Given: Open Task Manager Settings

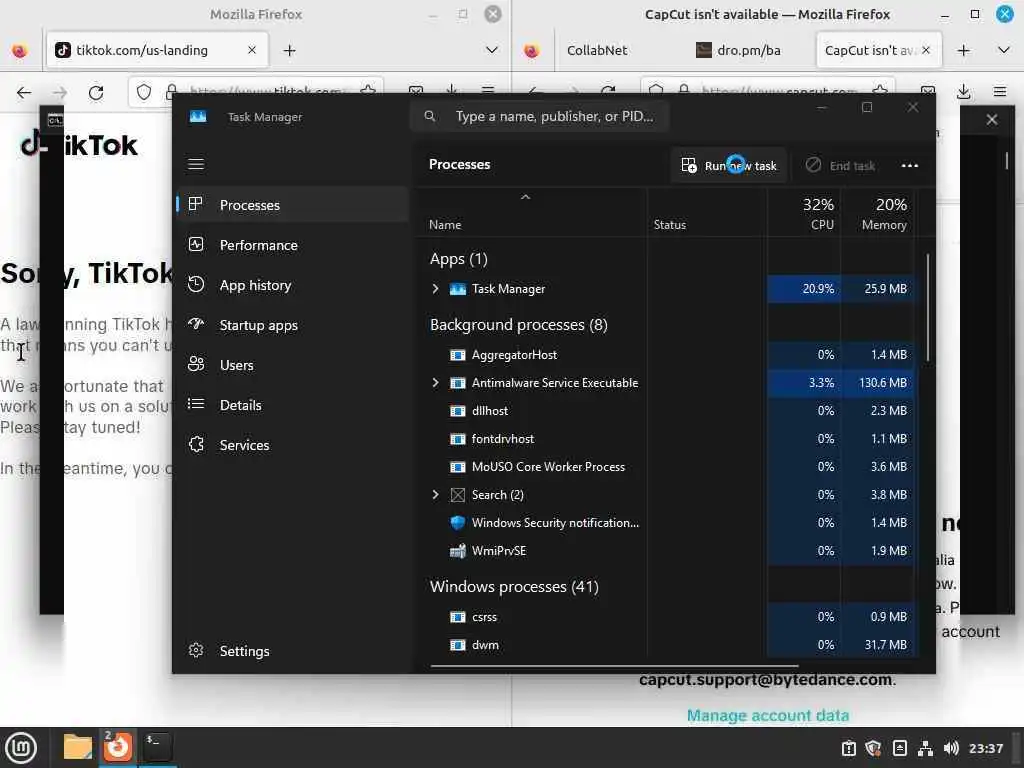Looking at the screenshot, I should (293, 650).
